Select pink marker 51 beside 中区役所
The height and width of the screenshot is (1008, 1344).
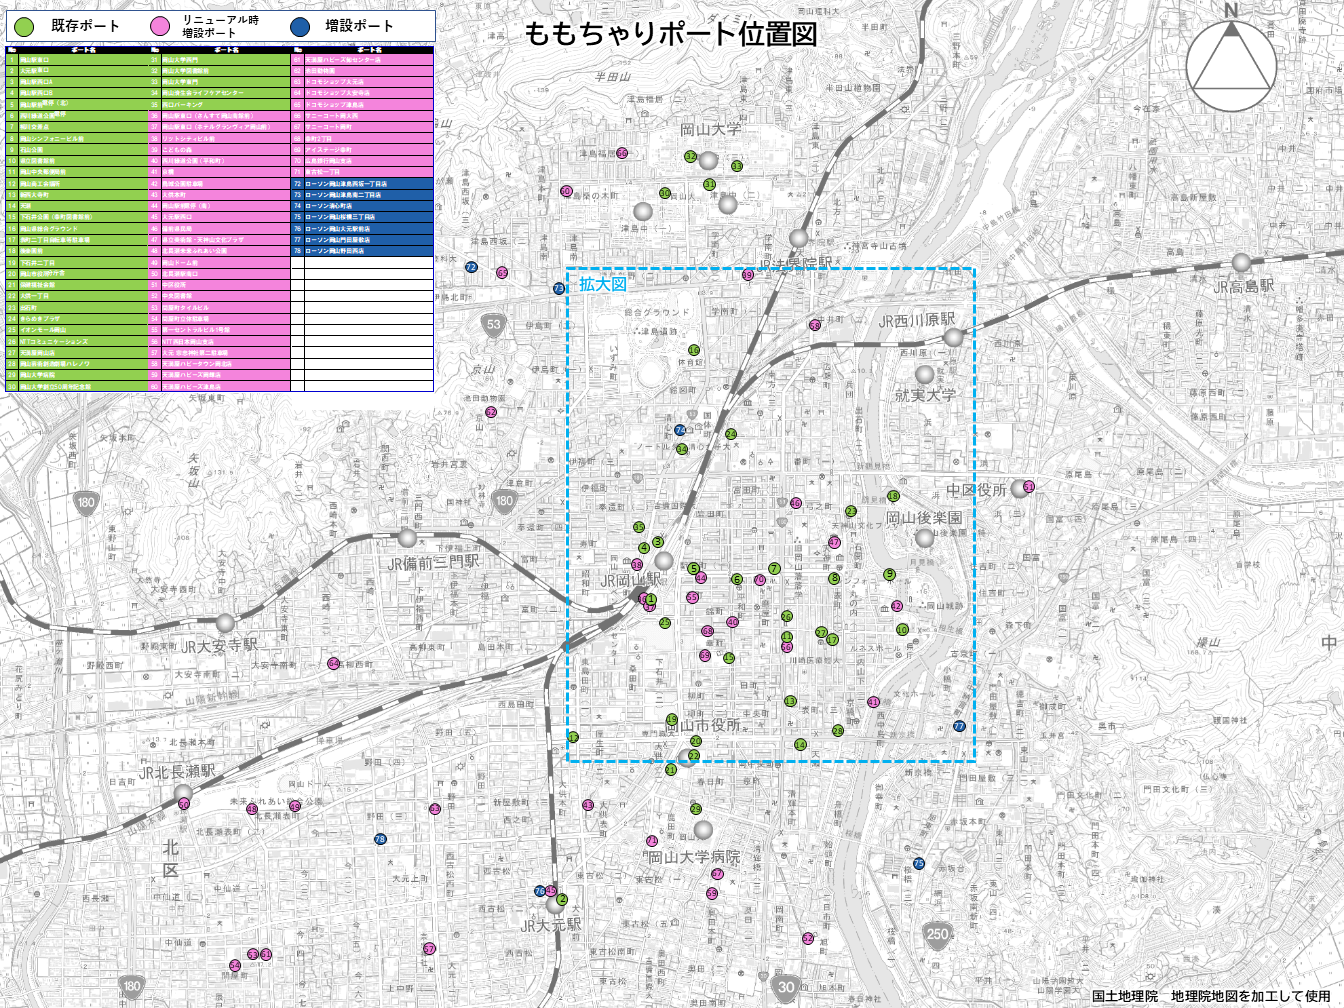point(1028,486)
